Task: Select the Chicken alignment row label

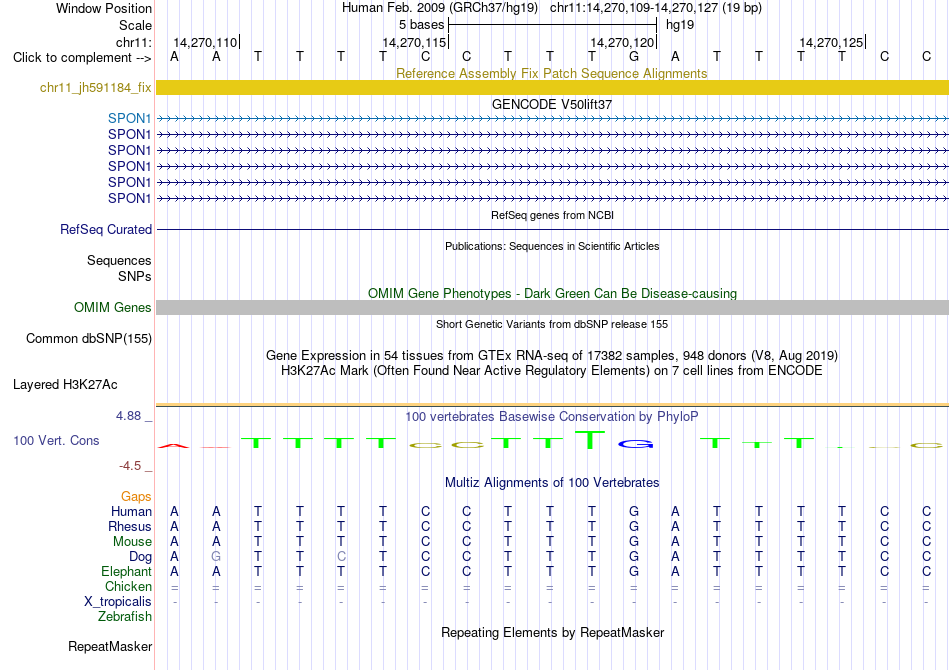Action: pyautogui.click(x=128, y=586)
